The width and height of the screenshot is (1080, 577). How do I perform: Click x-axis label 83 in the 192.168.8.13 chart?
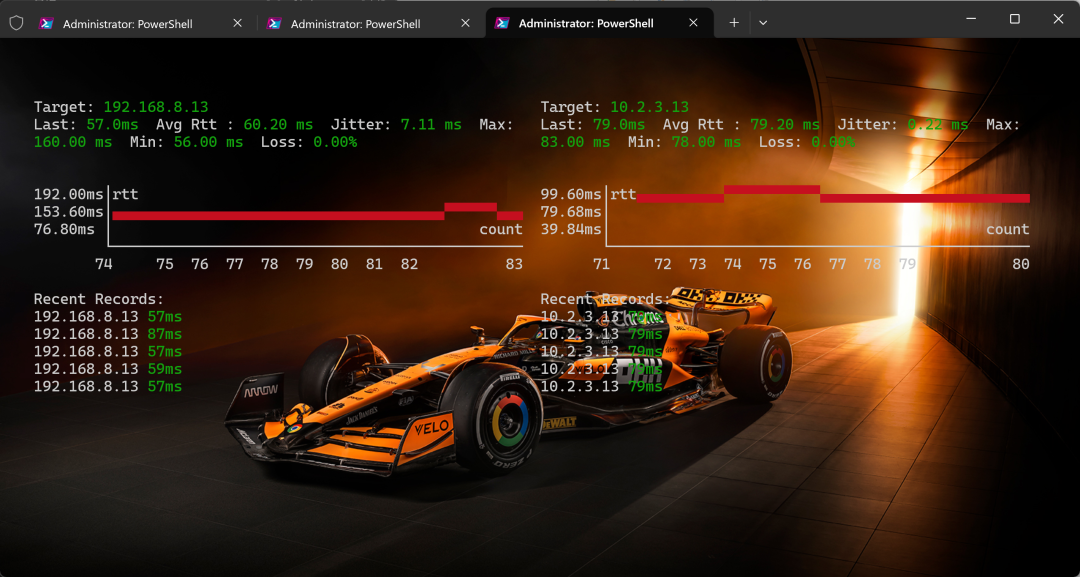click(514, 264)
